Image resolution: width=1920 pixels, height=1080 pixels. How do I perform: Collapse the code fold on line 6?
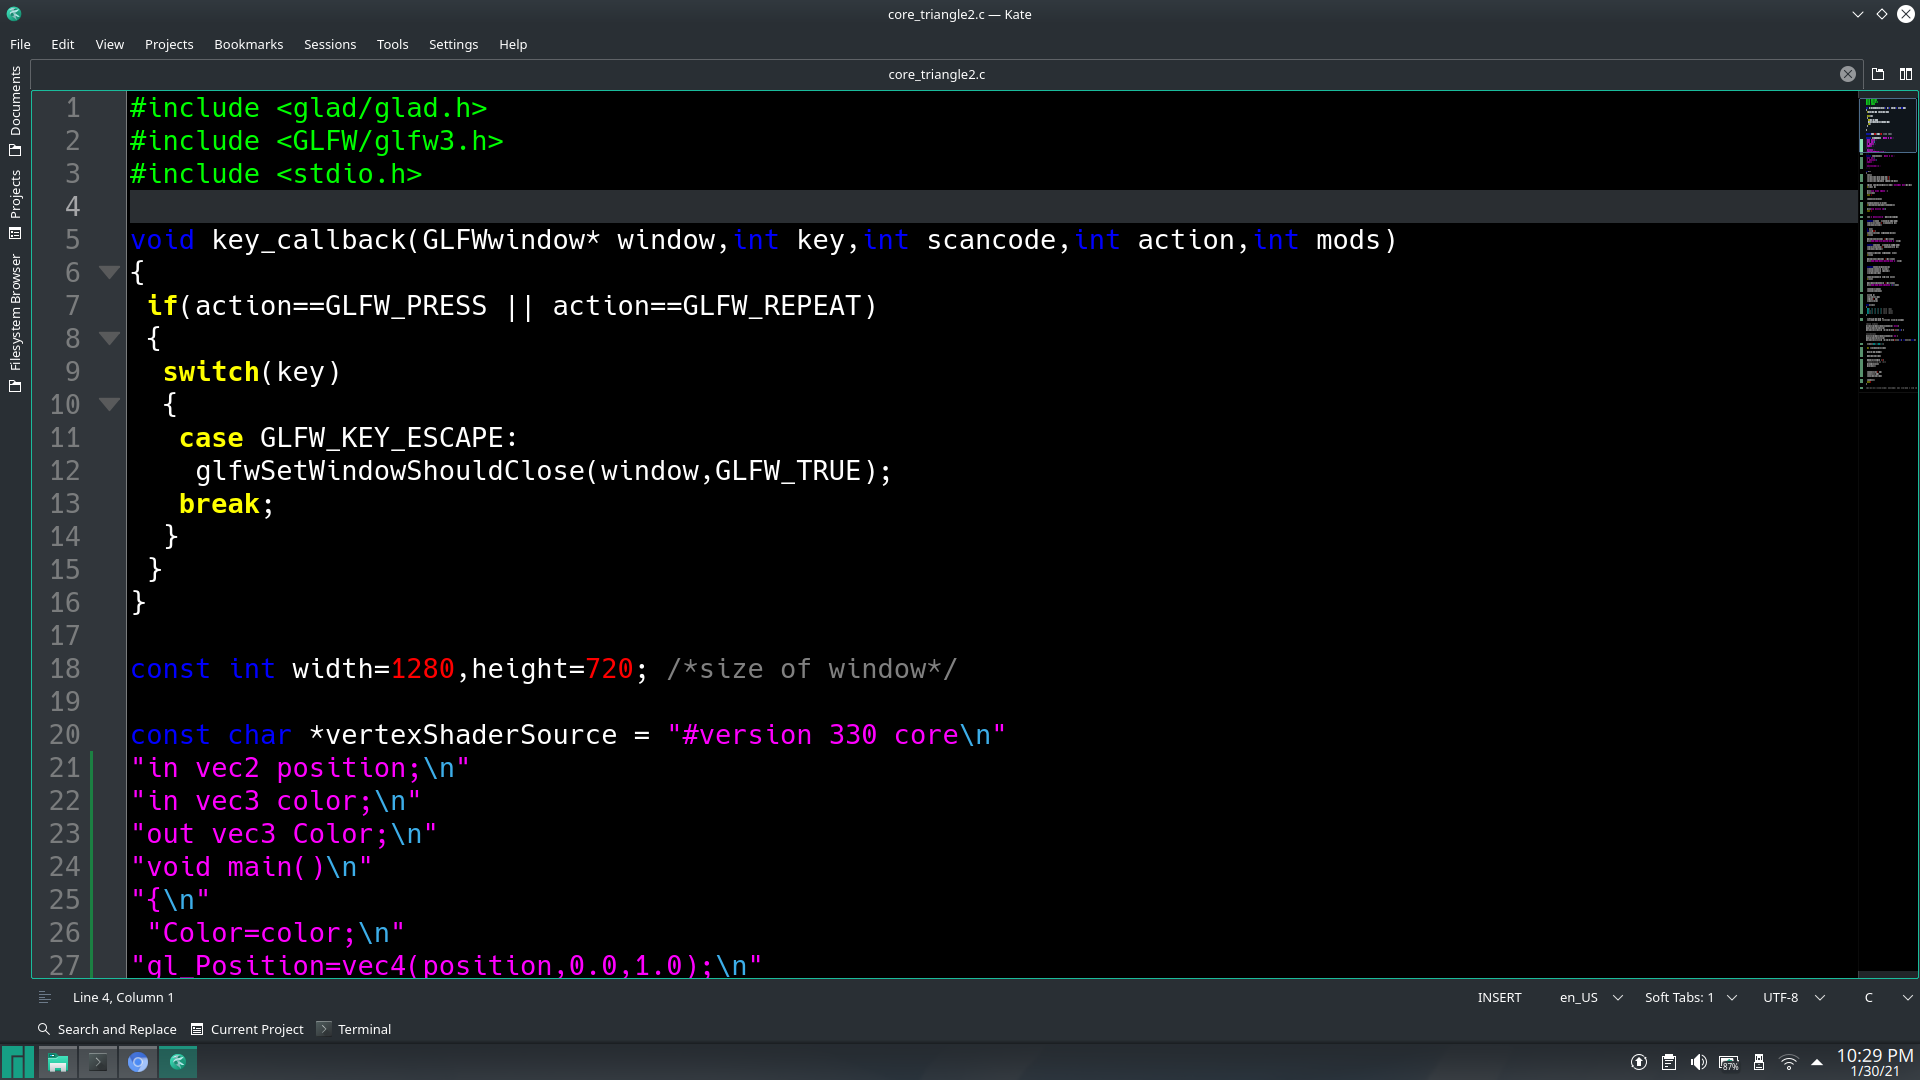click(109, 271)
